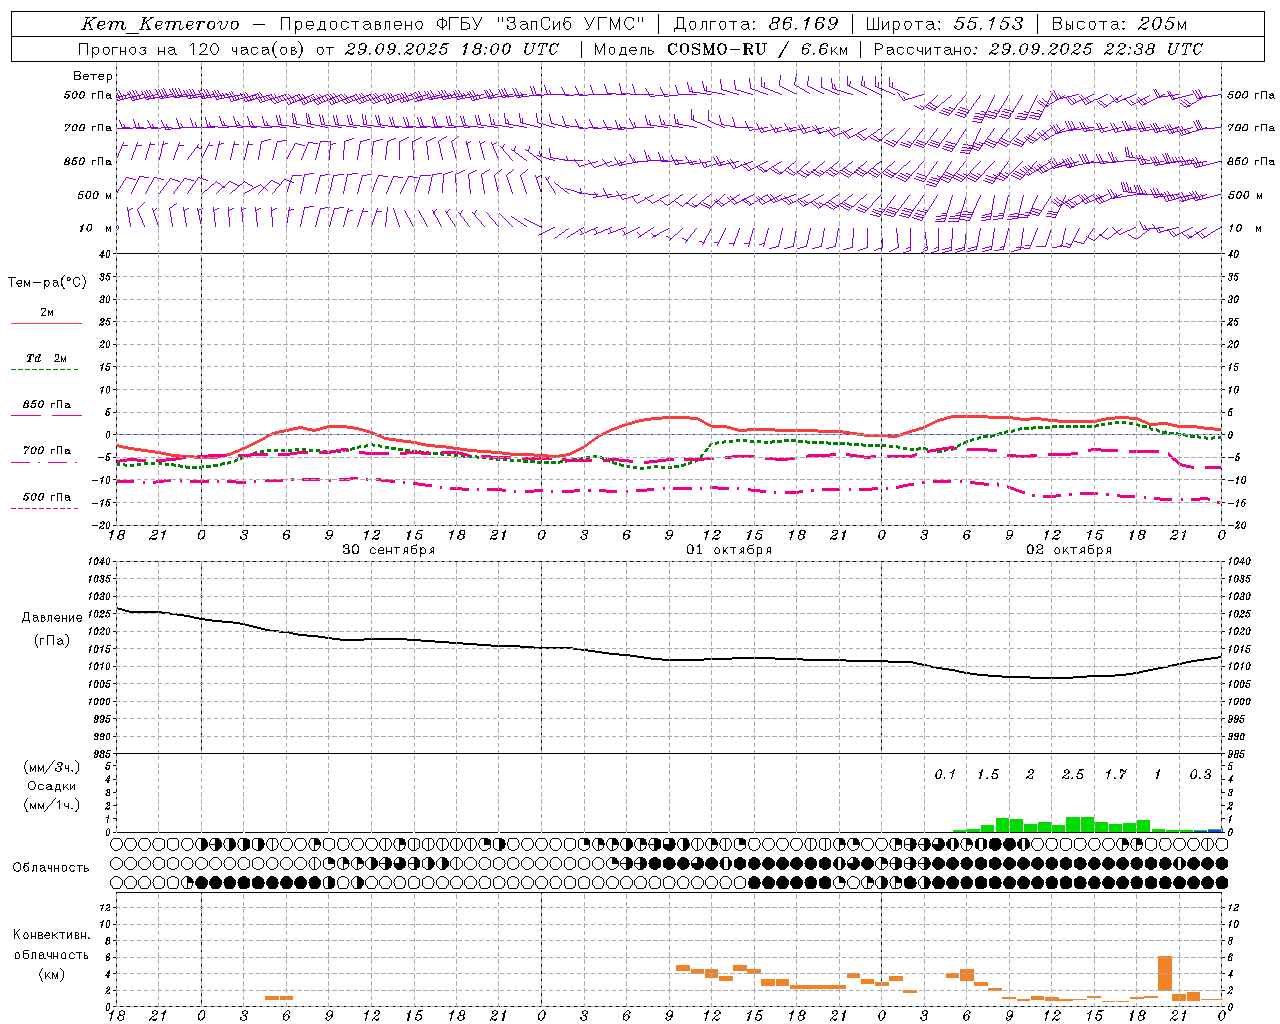The width and height of the screenshot is (1280, 1024).
Task: Click the '1.5' three-hour precipitation value
Action: tap(987, 775)
